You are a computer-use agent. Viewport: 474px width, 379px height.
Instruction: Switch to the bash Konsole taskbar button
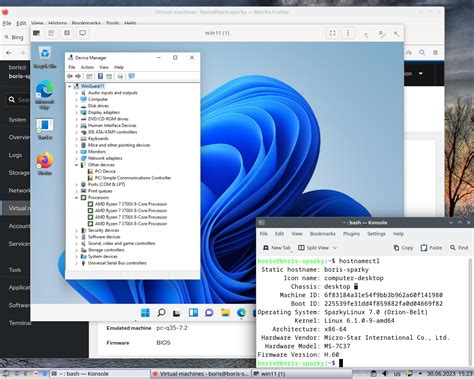100,374
